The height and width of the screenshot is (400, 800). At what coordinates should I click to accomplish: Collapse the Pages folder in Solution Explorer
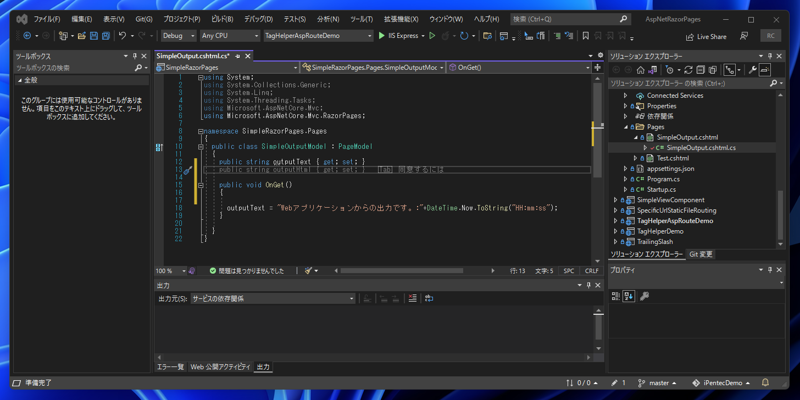[x=626, y=127]
